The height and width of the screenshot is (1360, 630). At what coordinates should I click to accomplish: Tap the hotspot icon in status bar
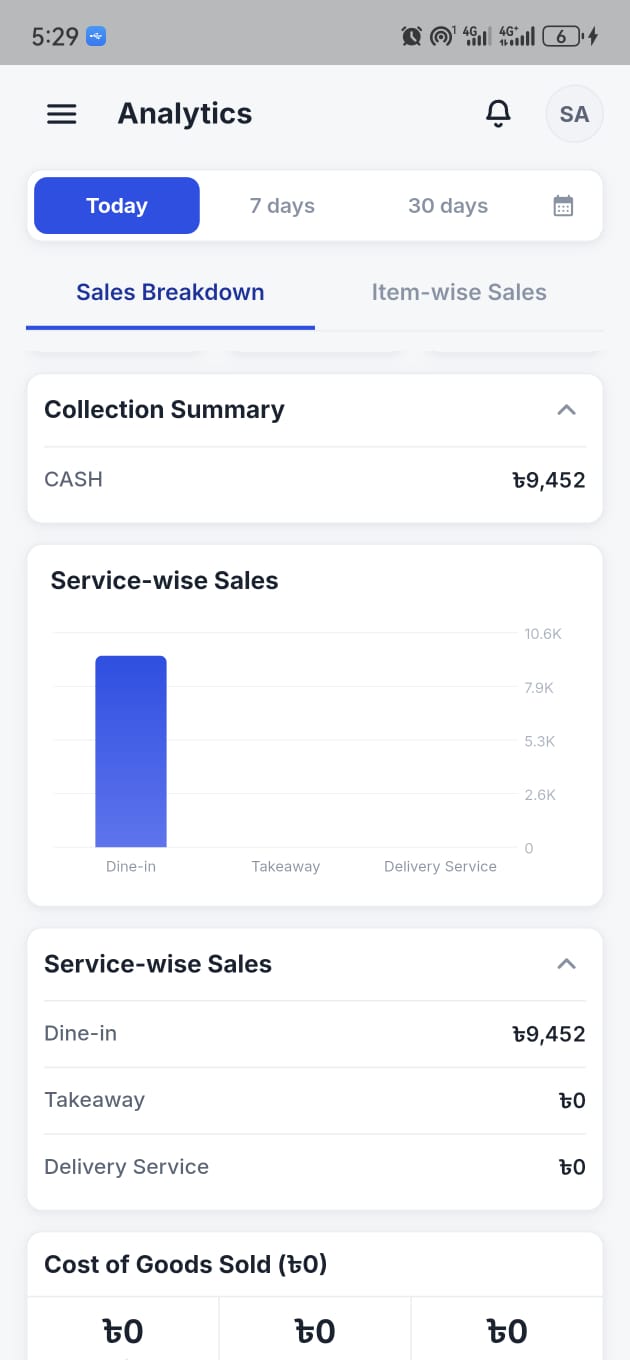coord(441,37)
